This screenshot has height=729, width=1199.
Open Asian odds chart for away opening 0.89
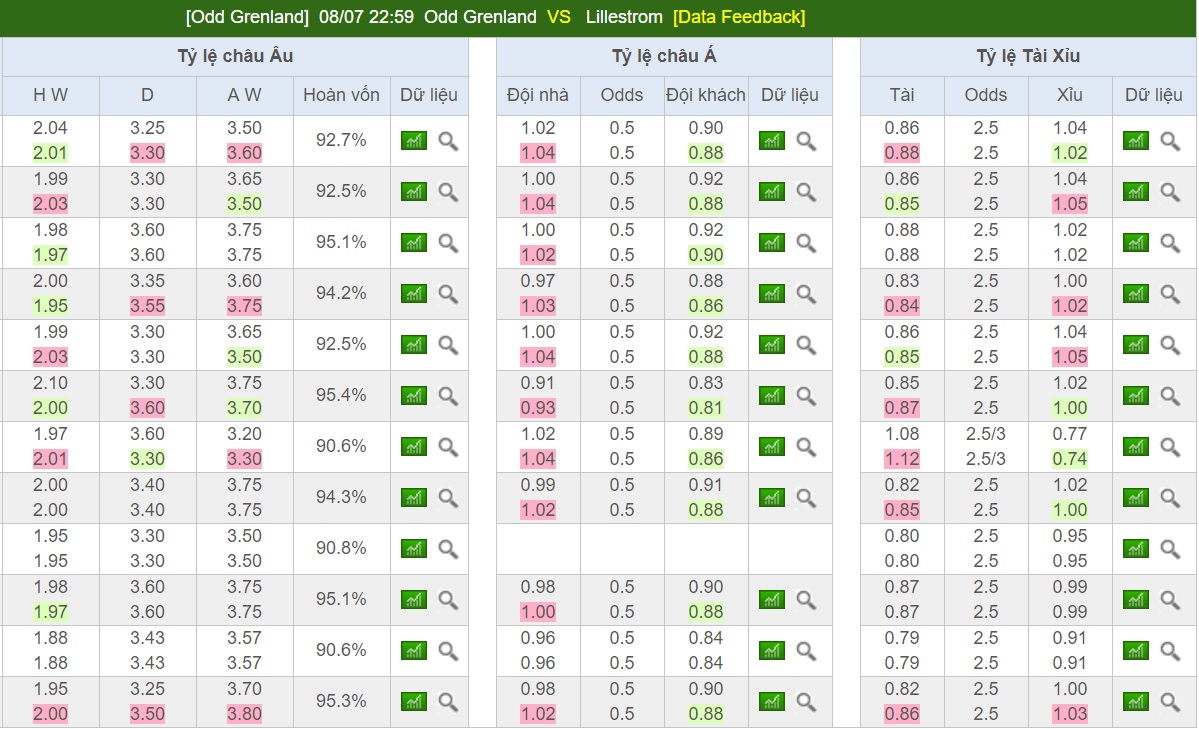click(x=772, y=447)
